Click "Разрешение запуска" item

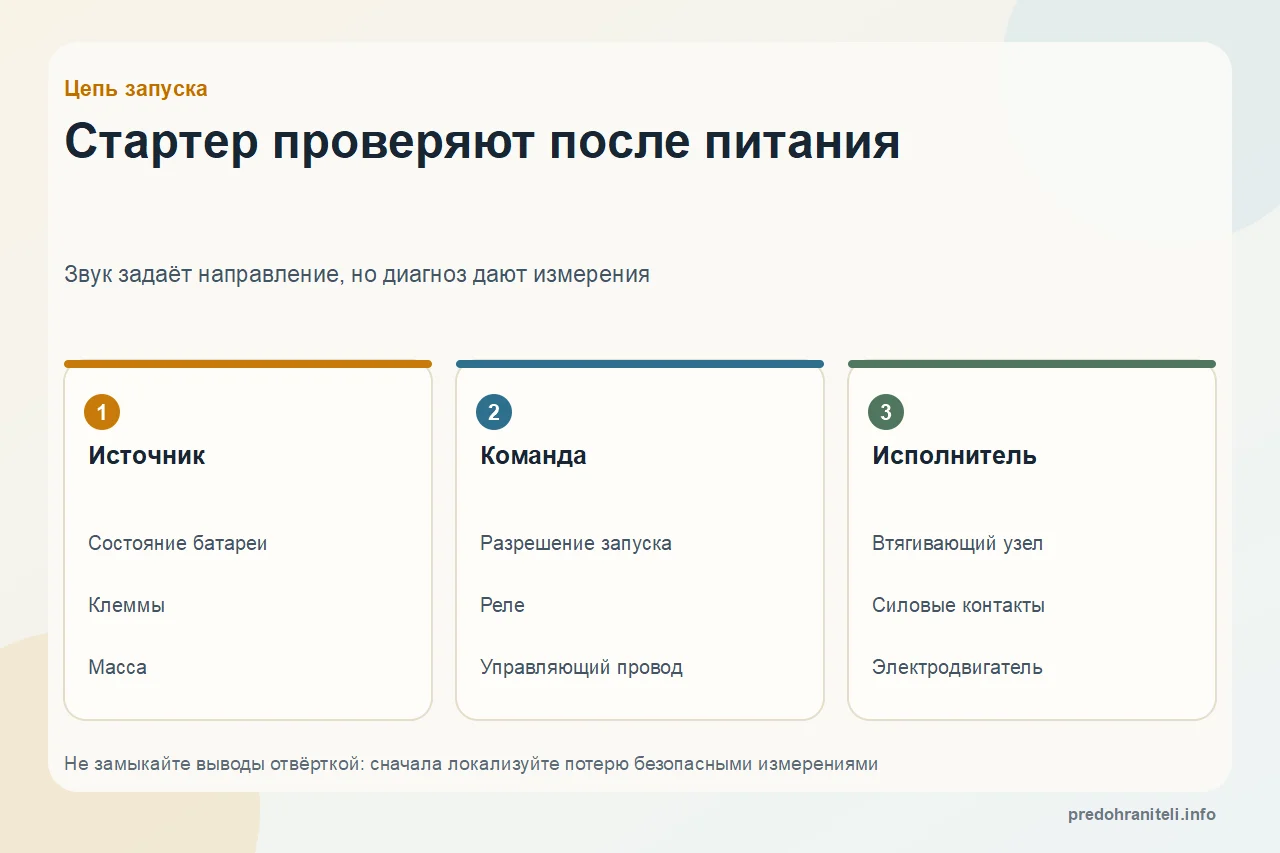coord(576,543)
